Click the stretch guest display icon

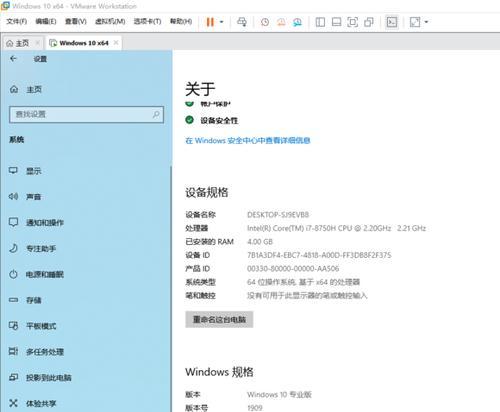coord(415,22)
